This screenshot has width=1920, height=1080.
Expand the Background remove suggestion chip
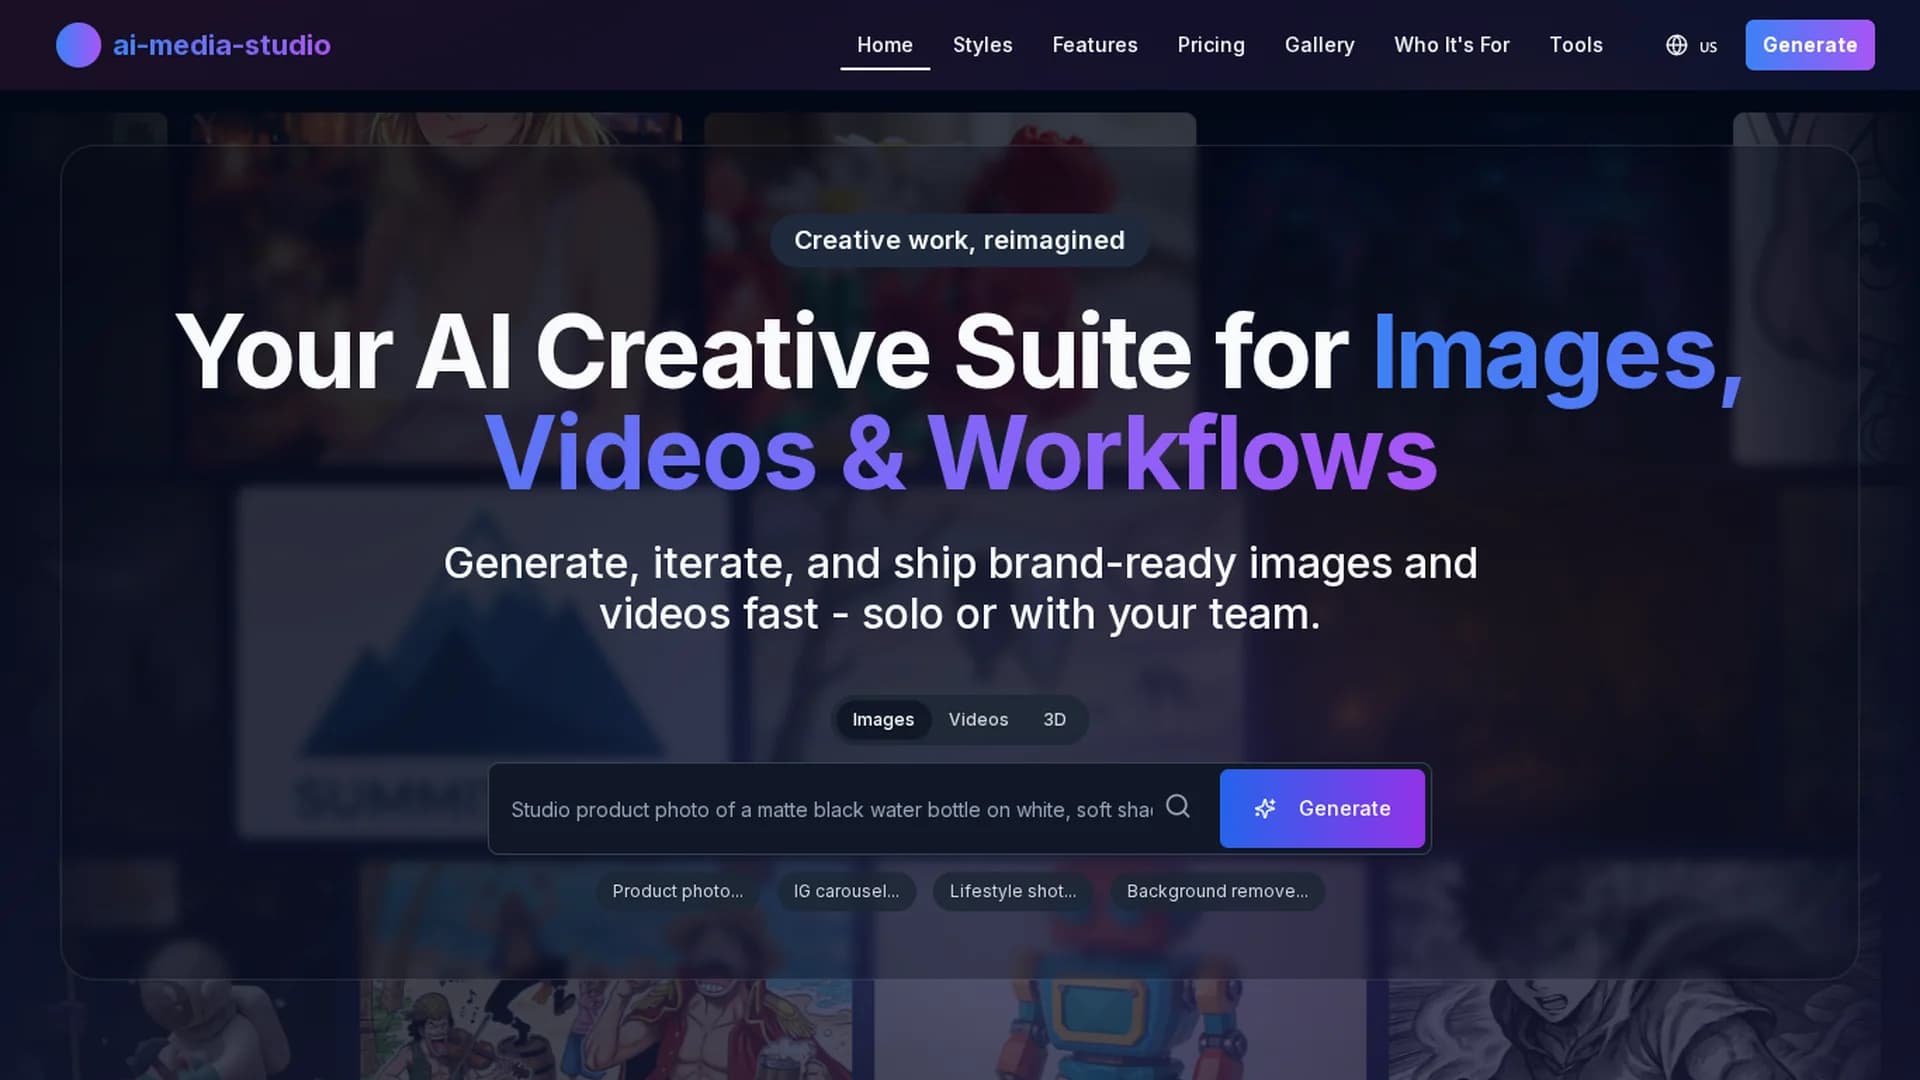point(1217,891)
